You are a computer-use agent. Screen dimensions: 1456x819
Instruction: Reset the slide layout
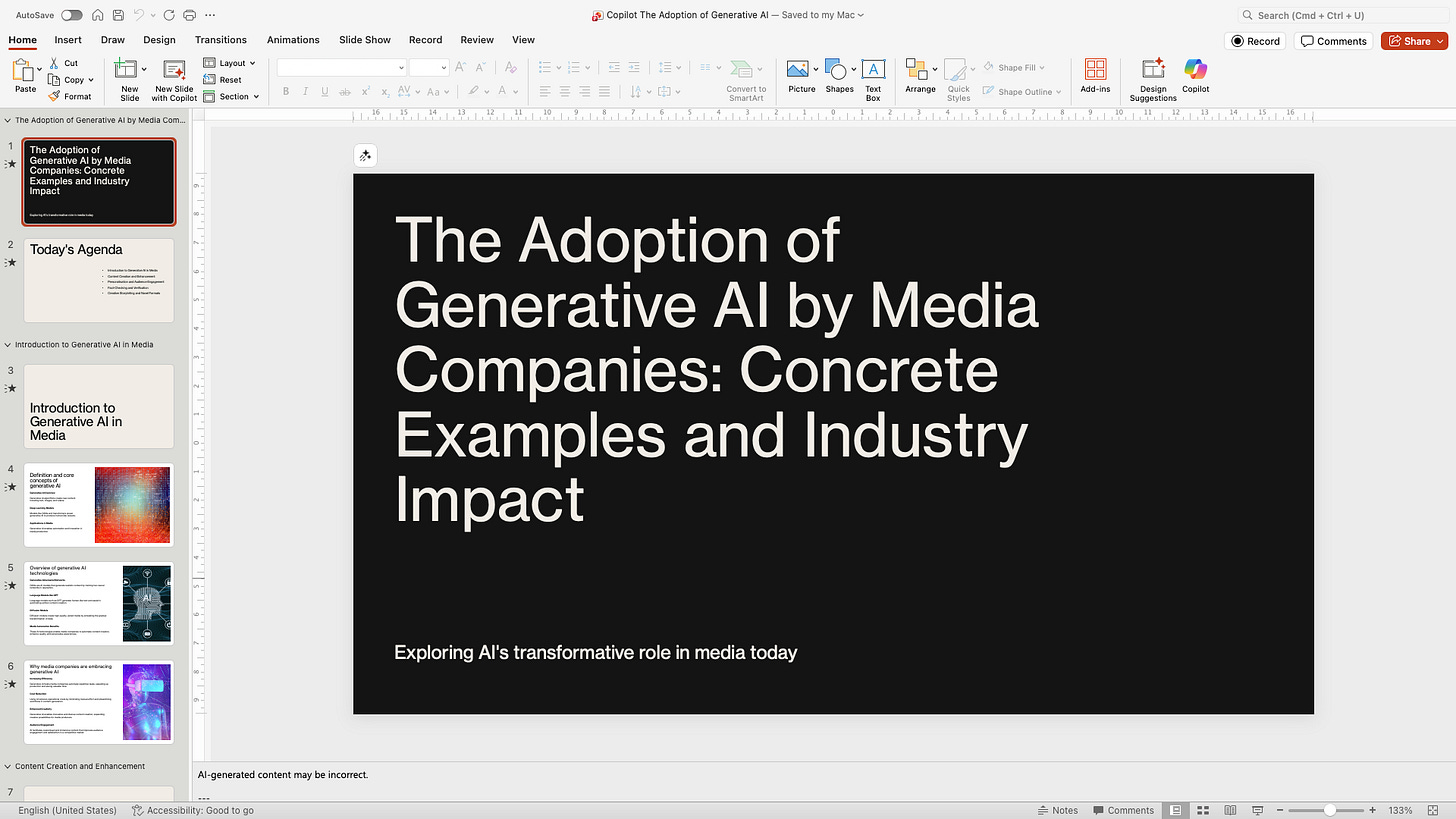tap(223, 80)
